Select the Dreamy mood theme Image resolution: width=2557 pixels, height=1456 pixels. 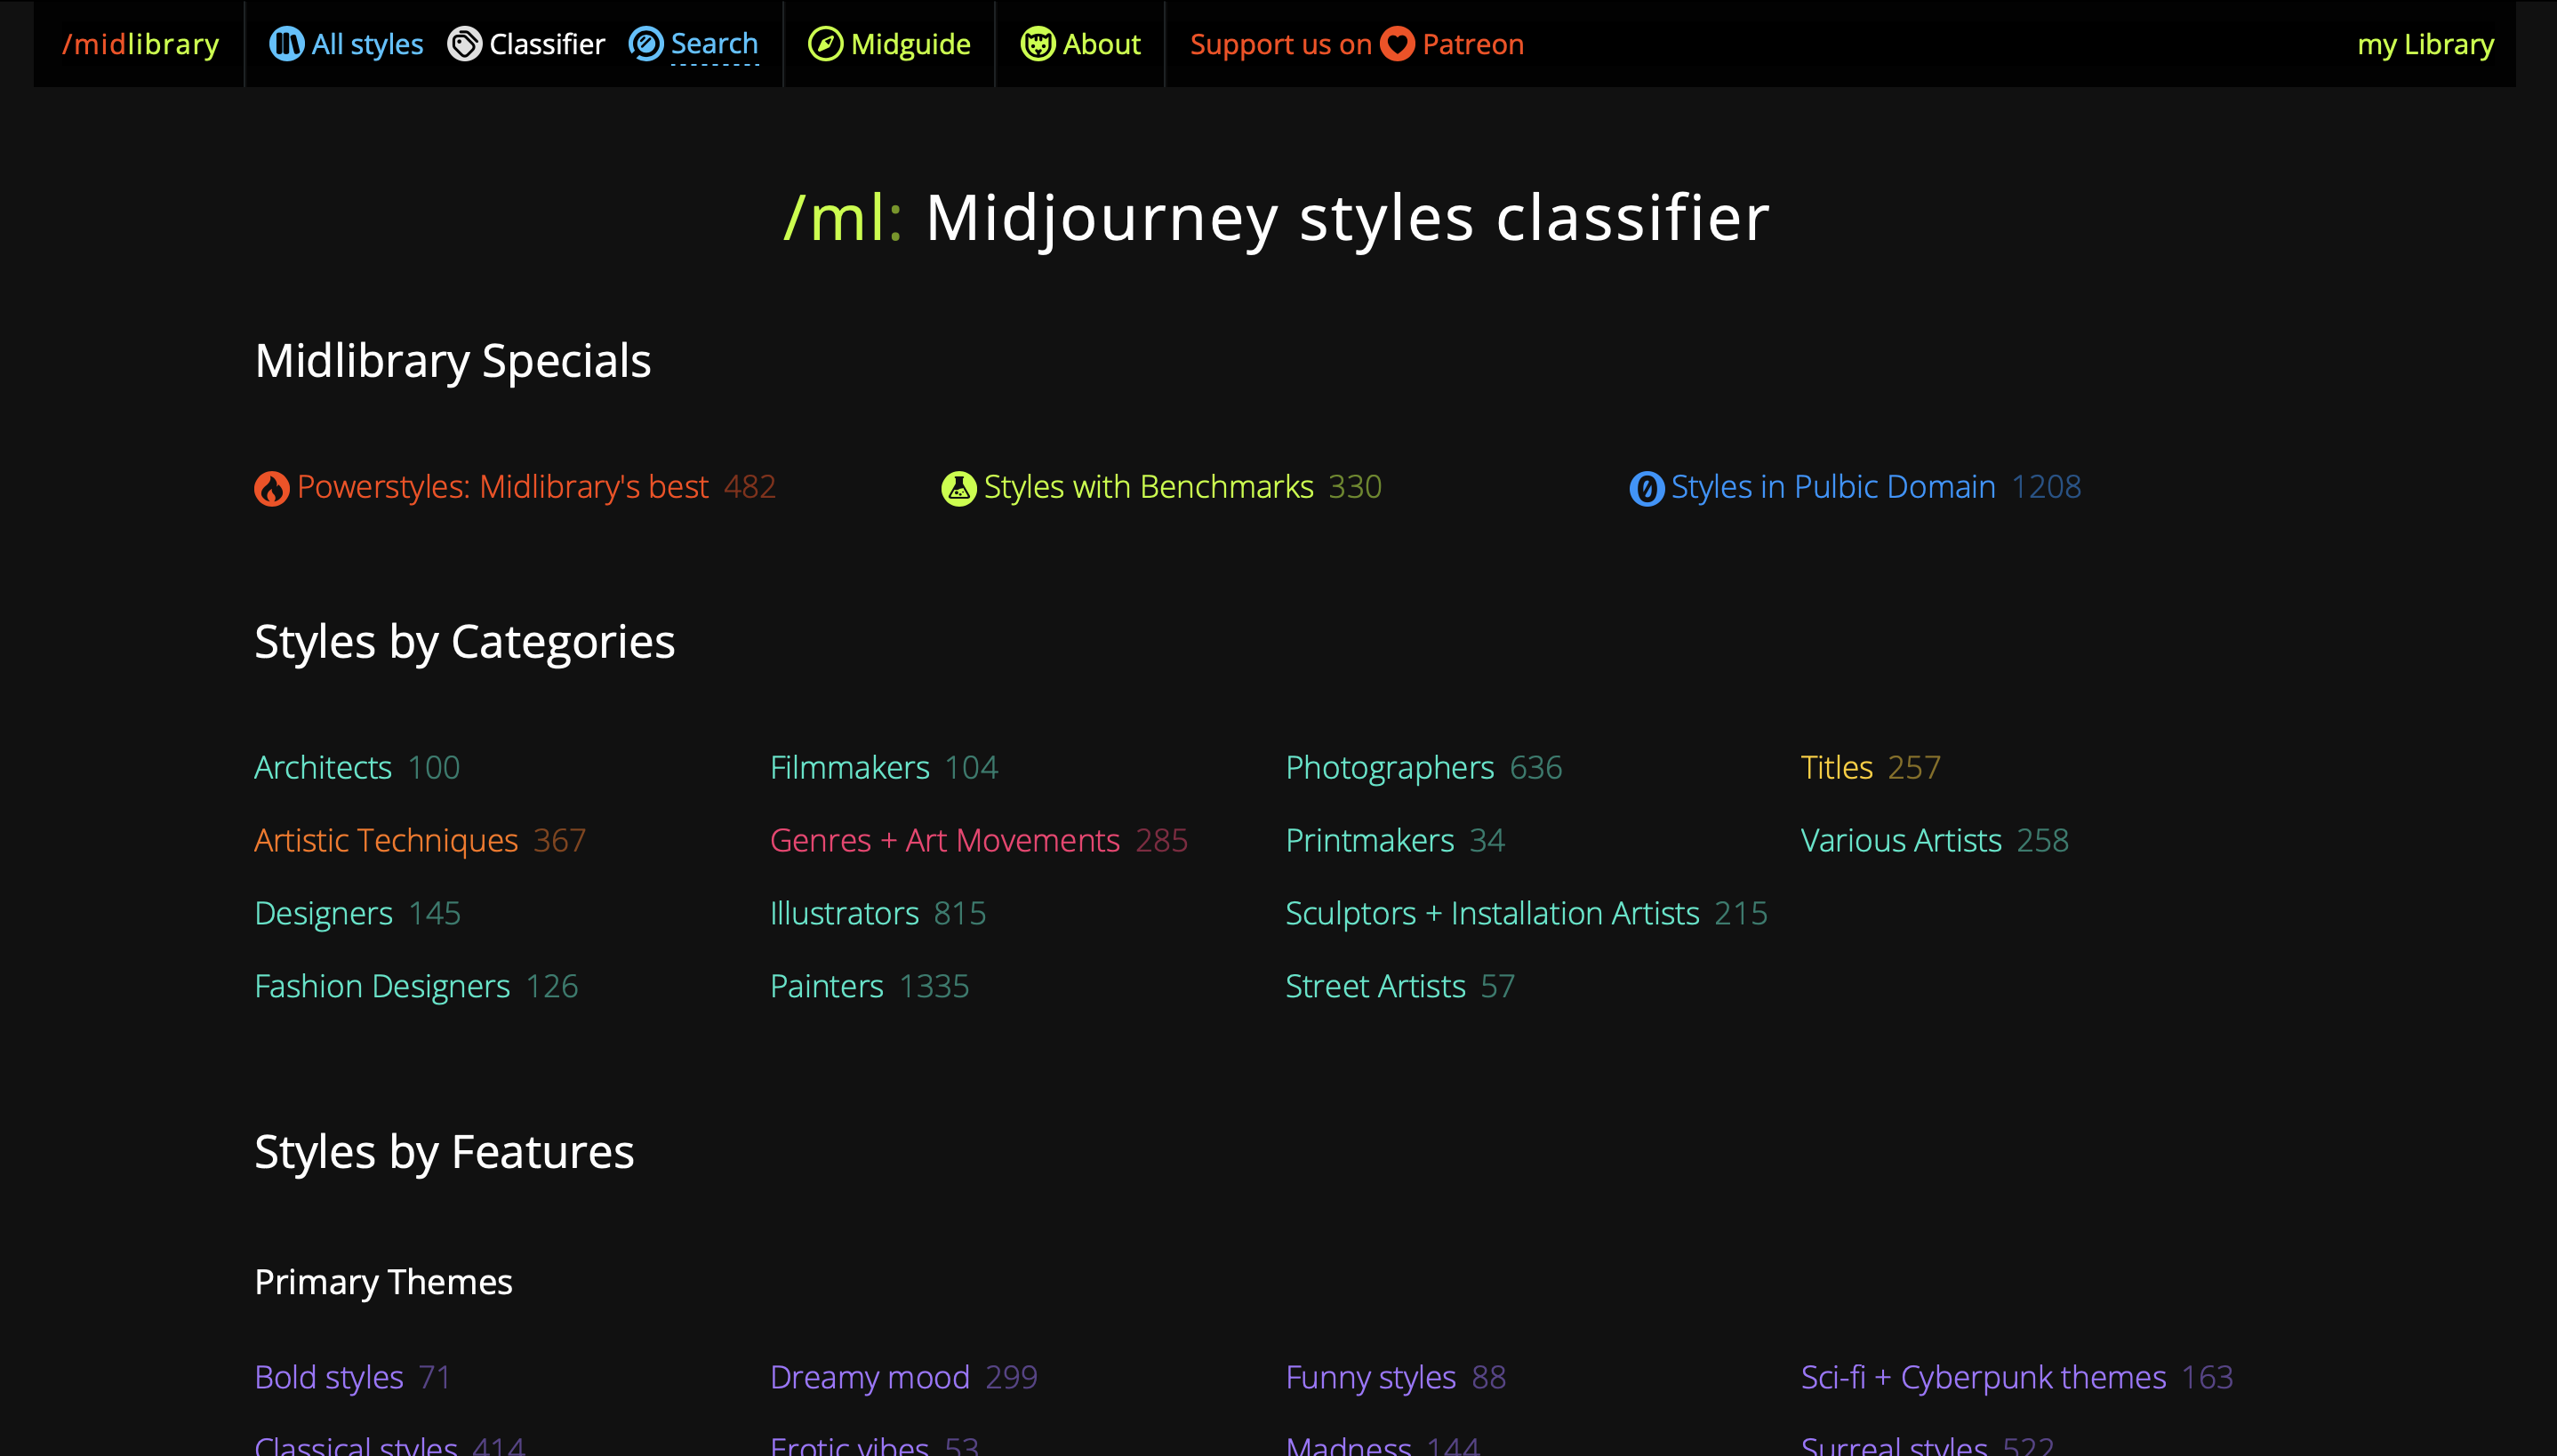[x=869, y=1377]
